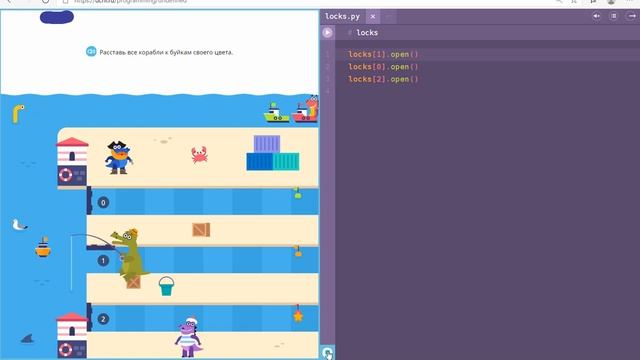The height and width of the screenshot is (360, 640).
Task: Click the yellow eel in the sea
Action: (x=18, y=113)
